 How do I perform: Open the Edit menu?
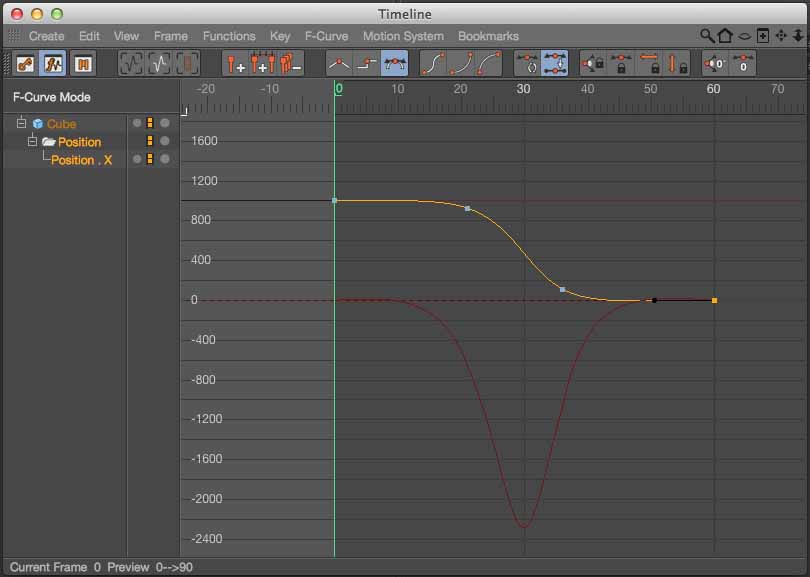click(x=89, y=36)
